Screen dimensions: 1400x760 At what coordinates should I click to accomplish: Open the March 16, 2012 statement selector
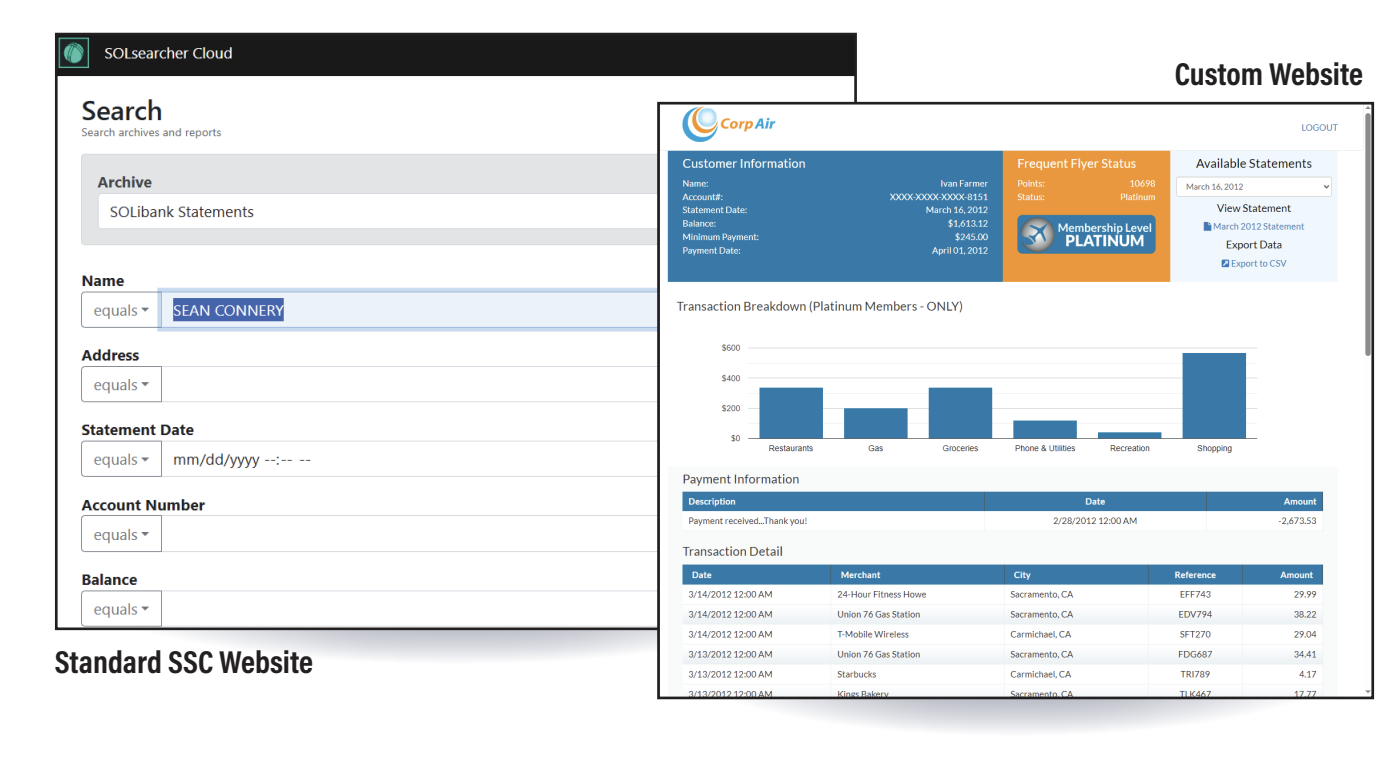pyautogui.click(x=1253, y=186)
